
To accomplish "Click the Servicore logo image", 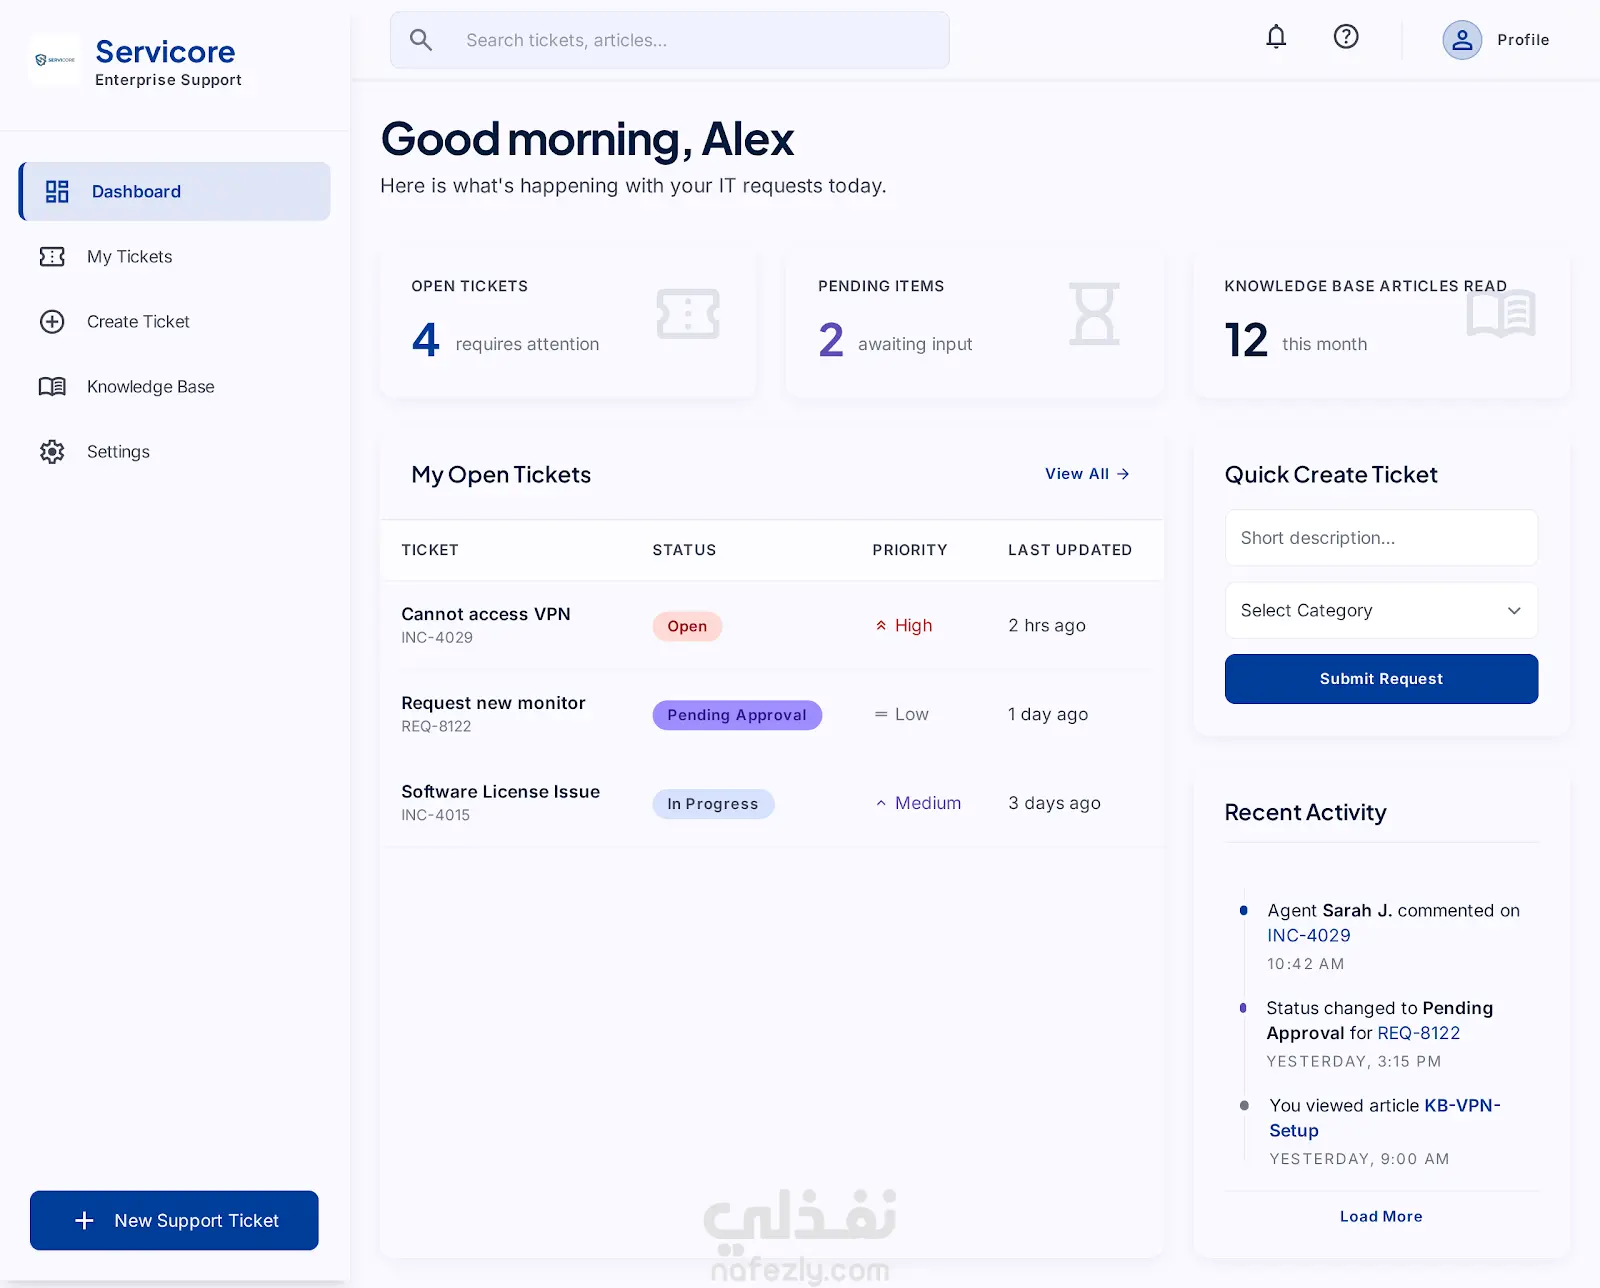I will [x=55, y=60].
